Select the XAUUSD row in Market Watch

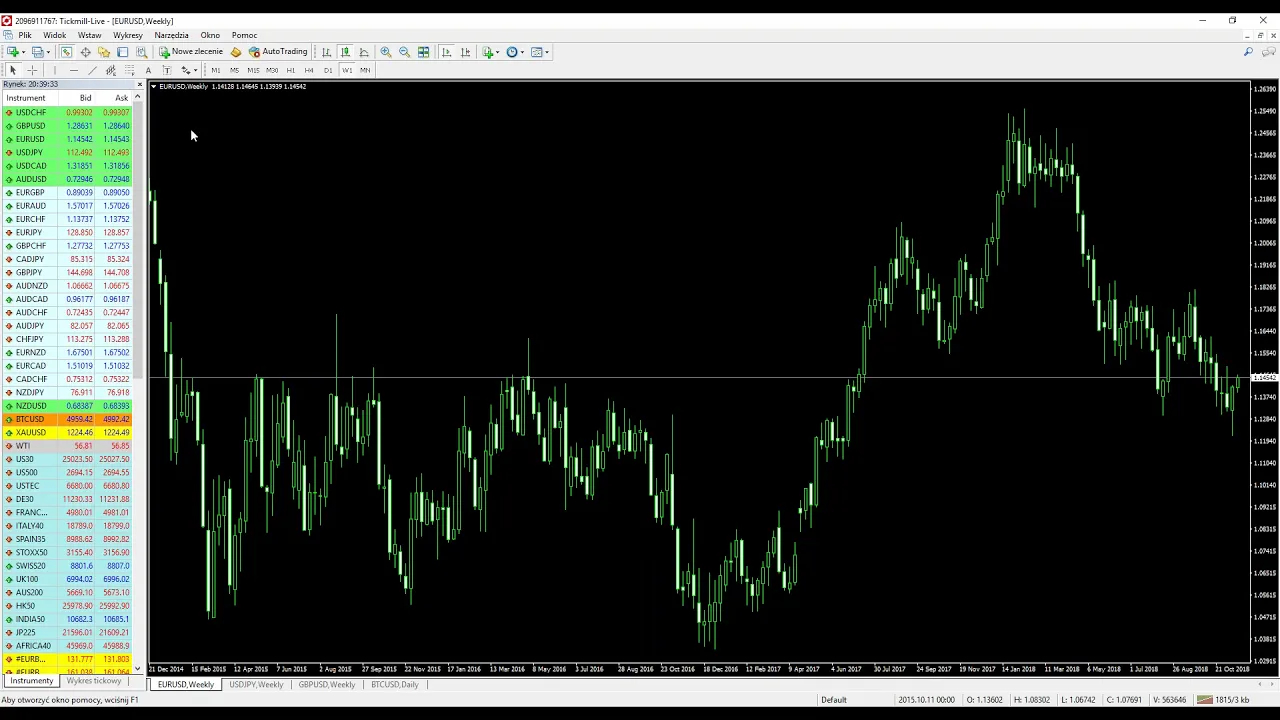tap(68, 432)
